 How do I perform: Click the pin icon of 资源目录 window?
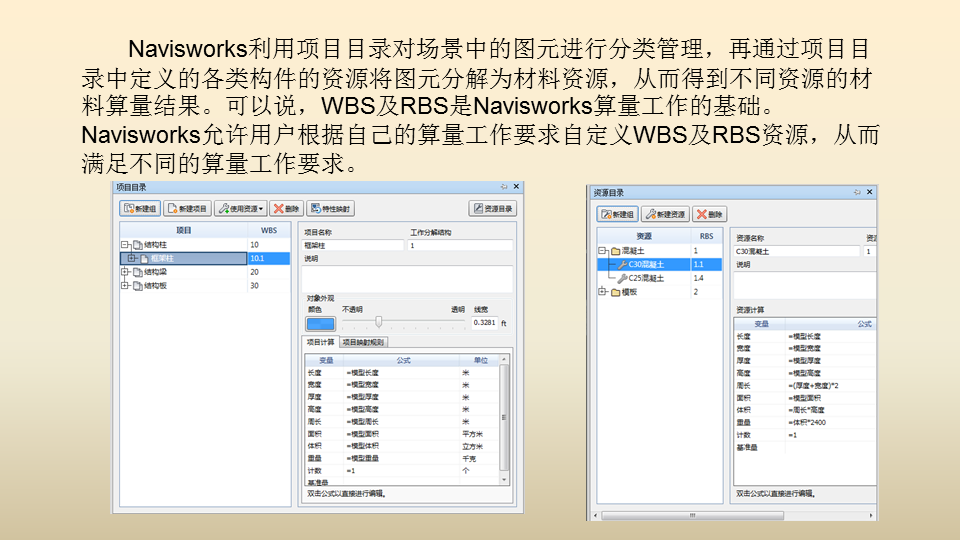857,192
